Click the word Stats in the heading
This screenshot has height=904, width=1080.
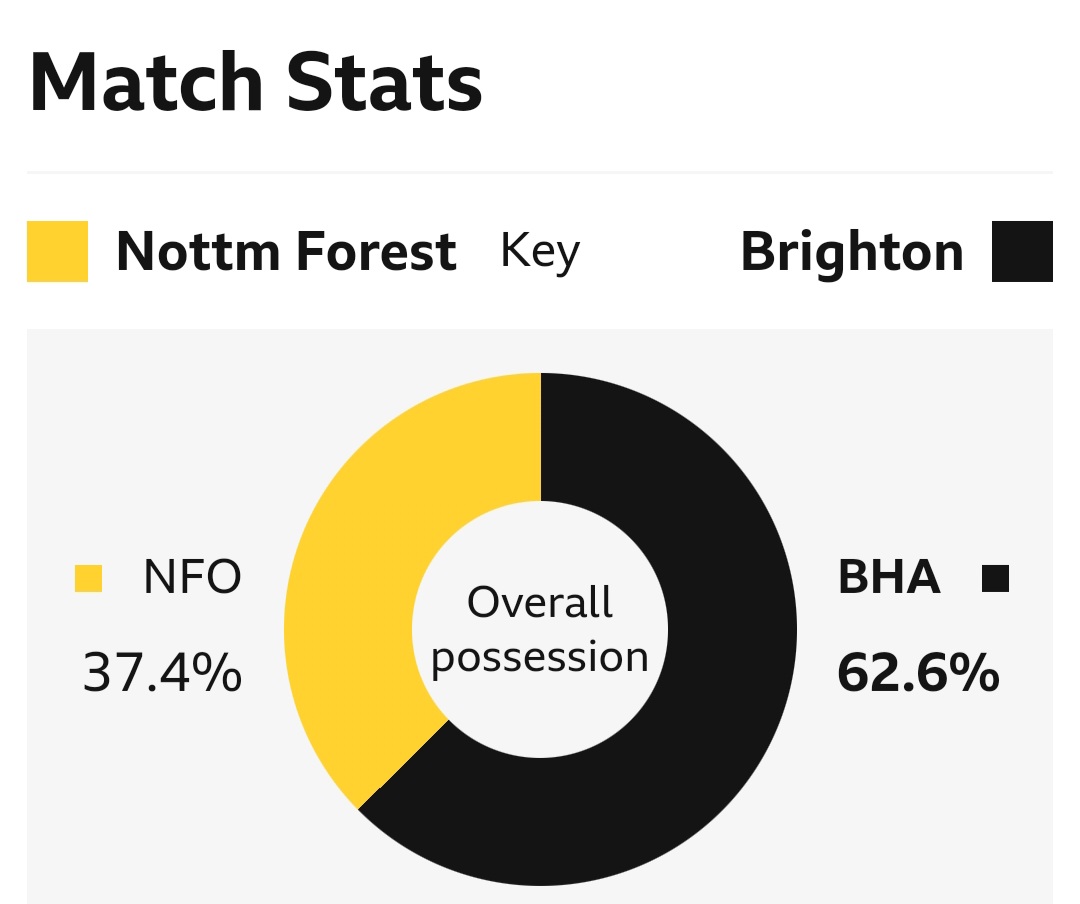[384, 82]
